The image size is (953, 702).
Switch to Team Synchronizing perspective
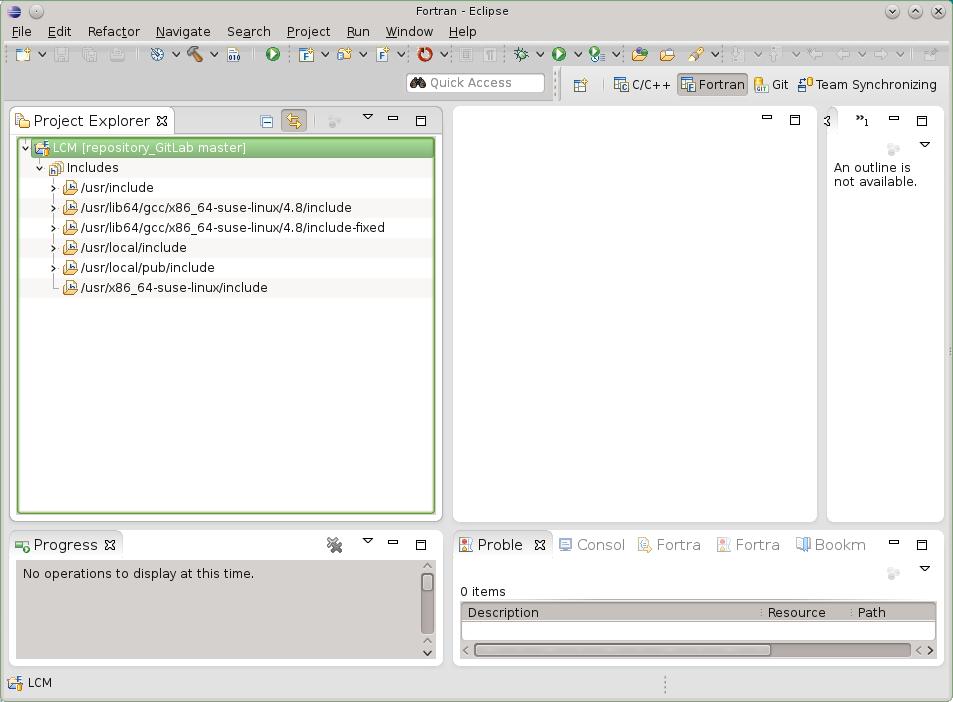click(x=867, y=84)
